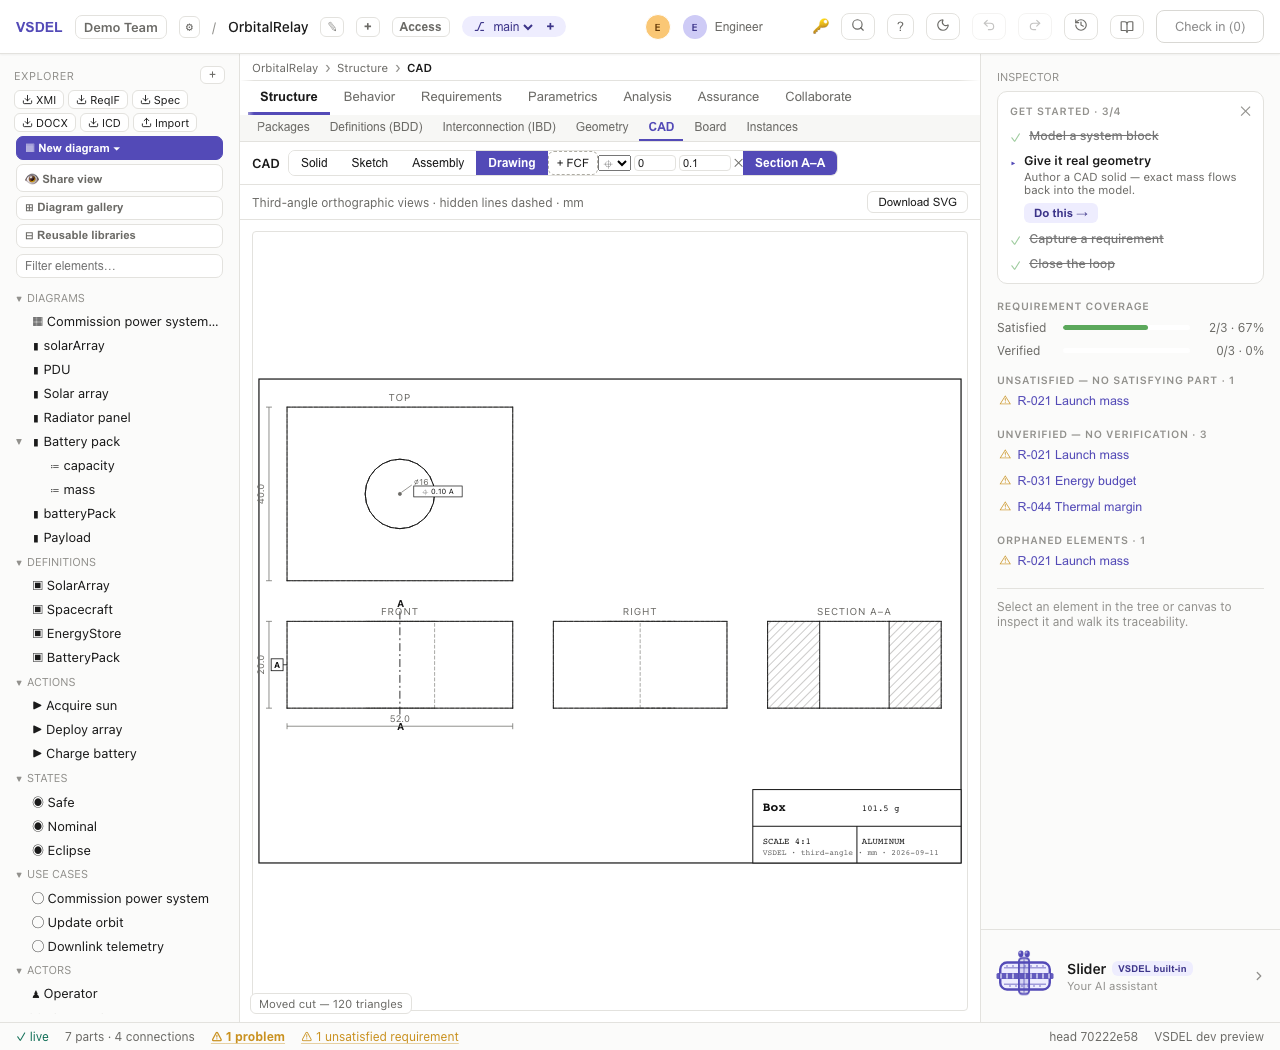Open the 1 problem status link

[248, 1037]
